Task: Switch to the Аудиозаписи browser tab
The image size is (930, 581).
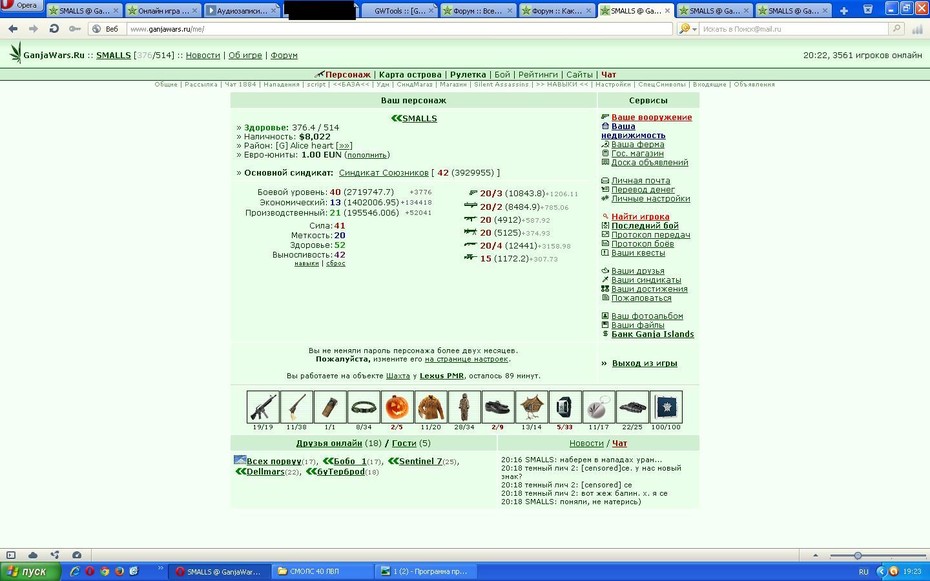Action: click(x=241, y=11)
